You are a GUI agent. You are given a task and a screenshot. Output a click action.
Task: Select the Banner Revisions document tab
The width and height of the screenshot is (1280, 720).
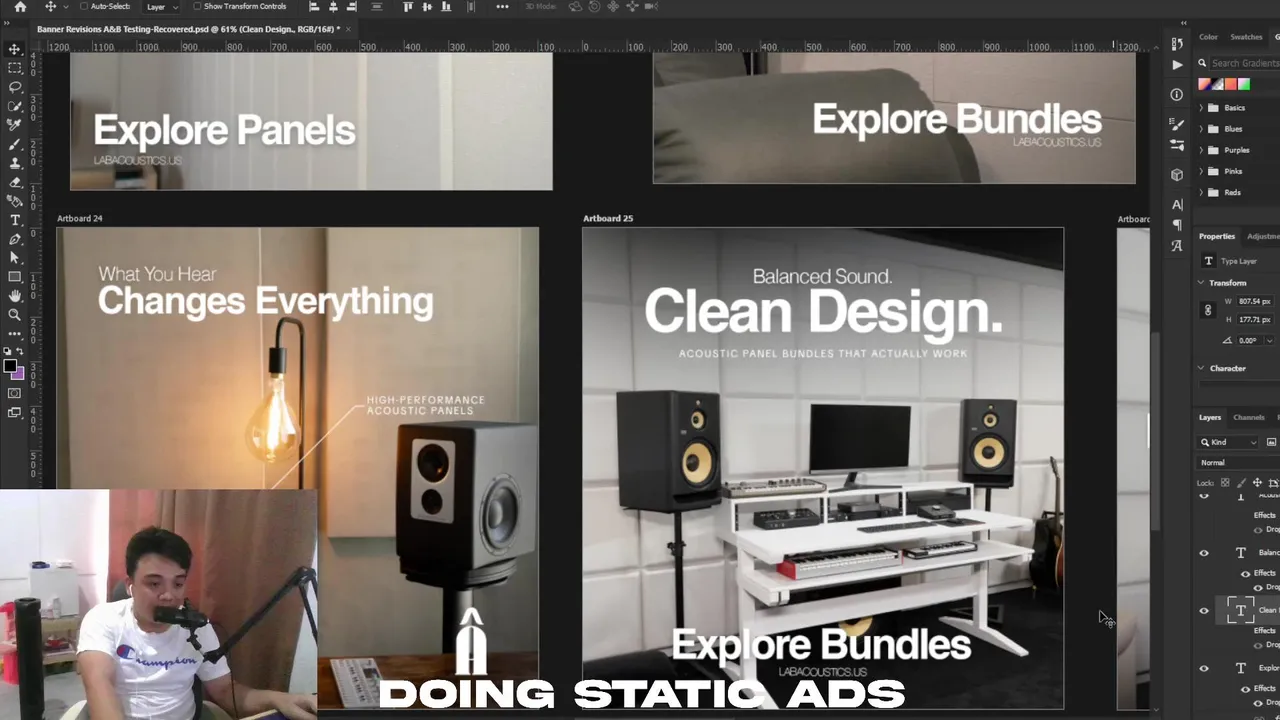tap(188, 29)
